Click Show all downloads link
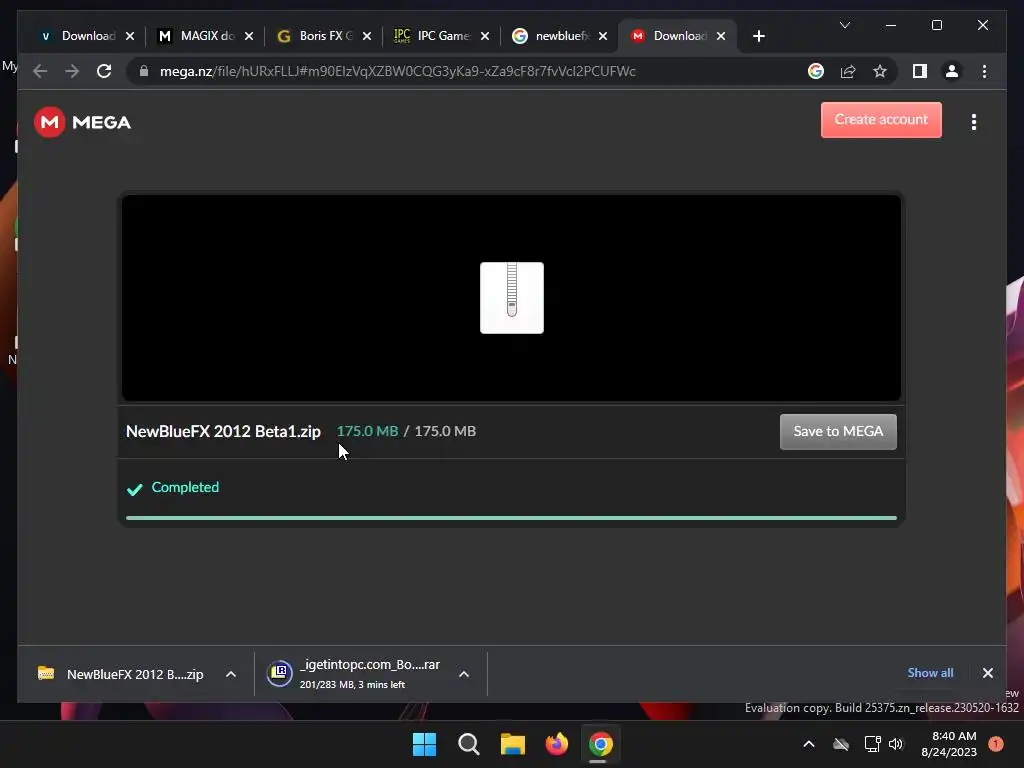Viewport: 1024px width, 768px height. click(930, 673)
